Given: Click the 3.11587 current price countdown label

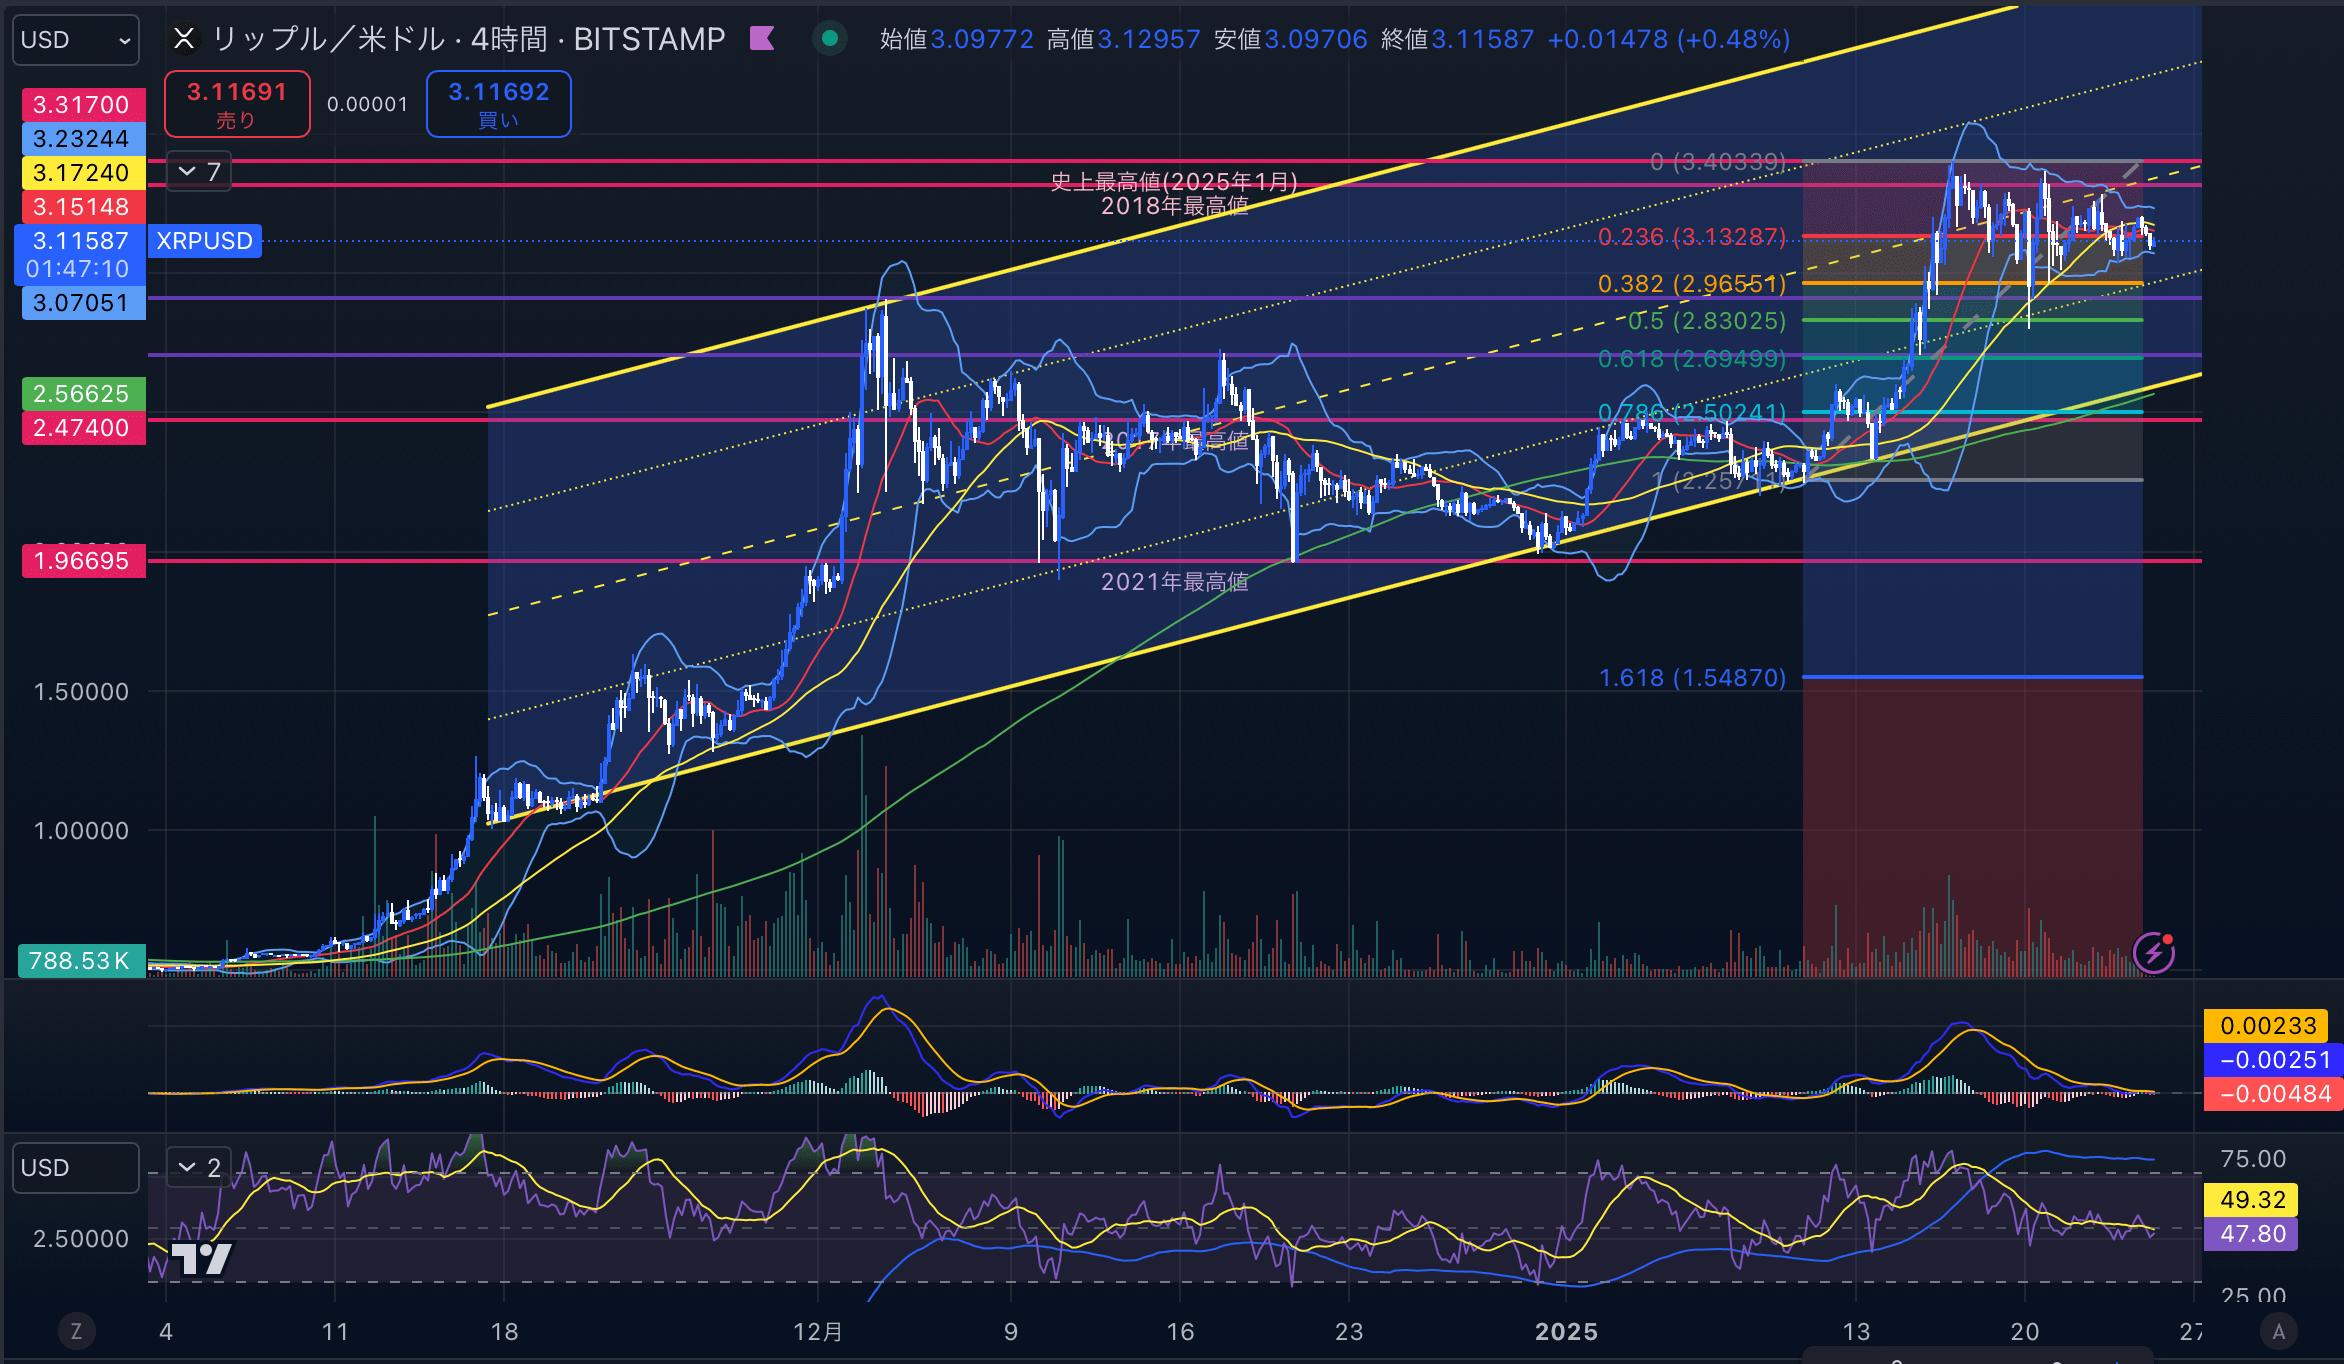Looking at the screenshot, I should [x=80, y=255].
